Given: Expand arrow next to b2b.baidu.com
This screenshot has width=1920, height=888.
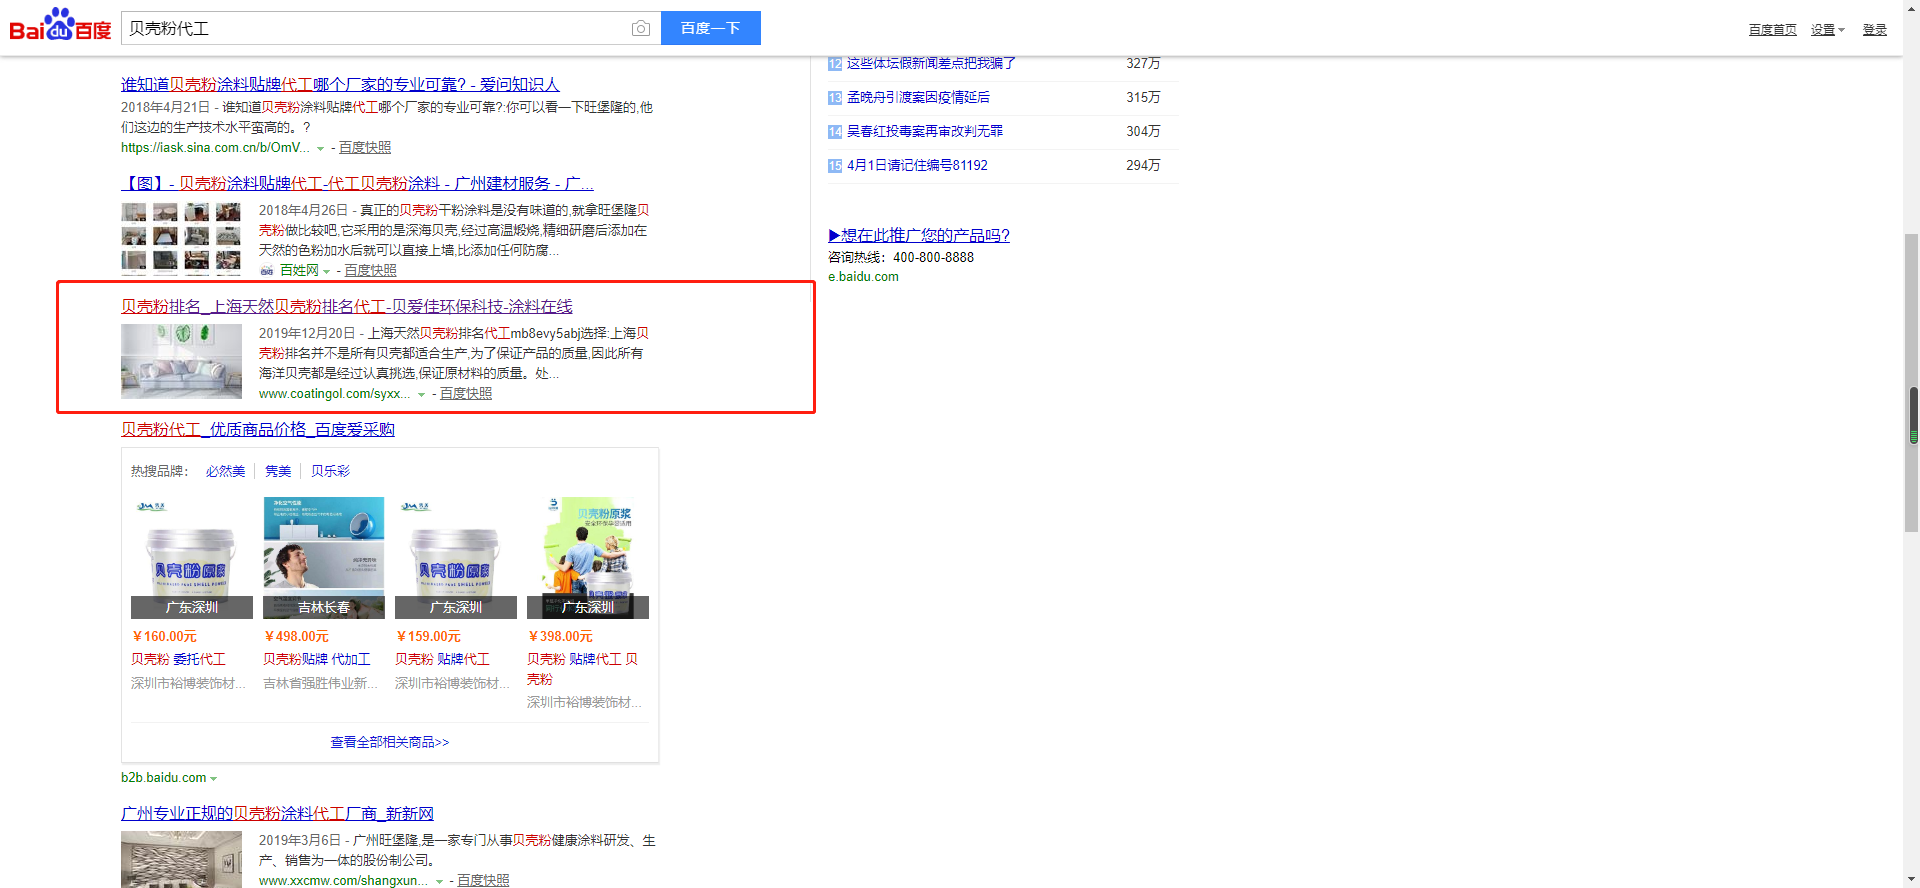Looking at the screenshot, I should (x=214, y=779).
